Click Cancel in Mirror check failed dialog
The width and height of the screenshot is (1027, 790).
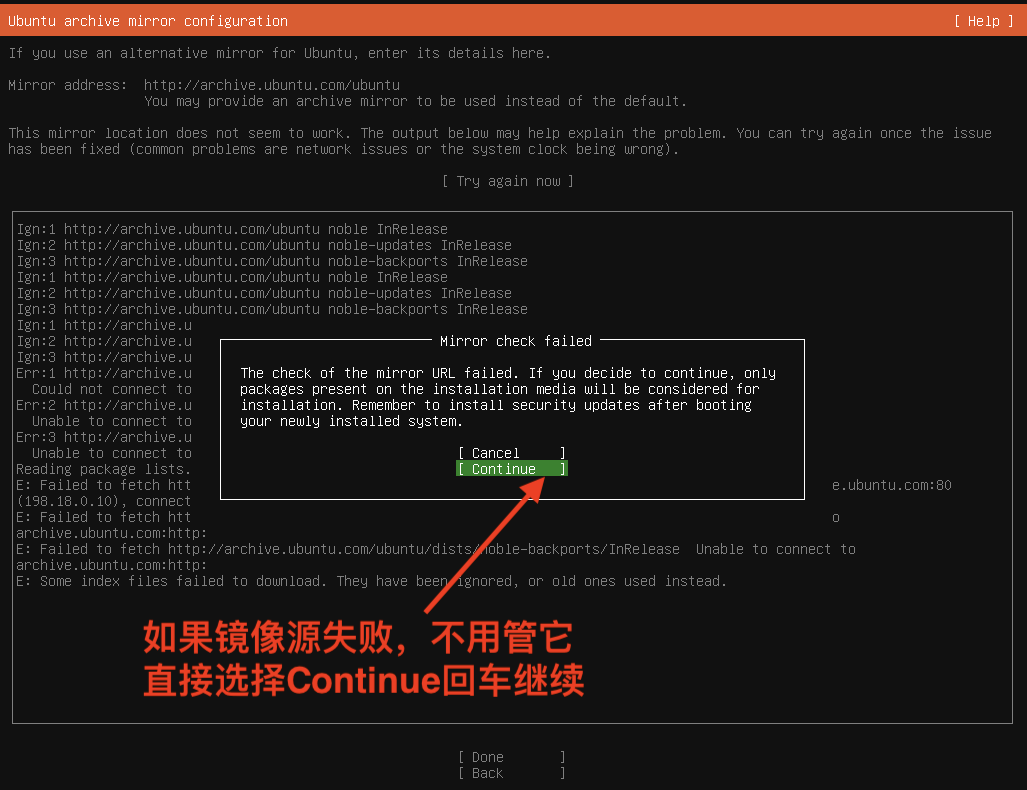512,453
